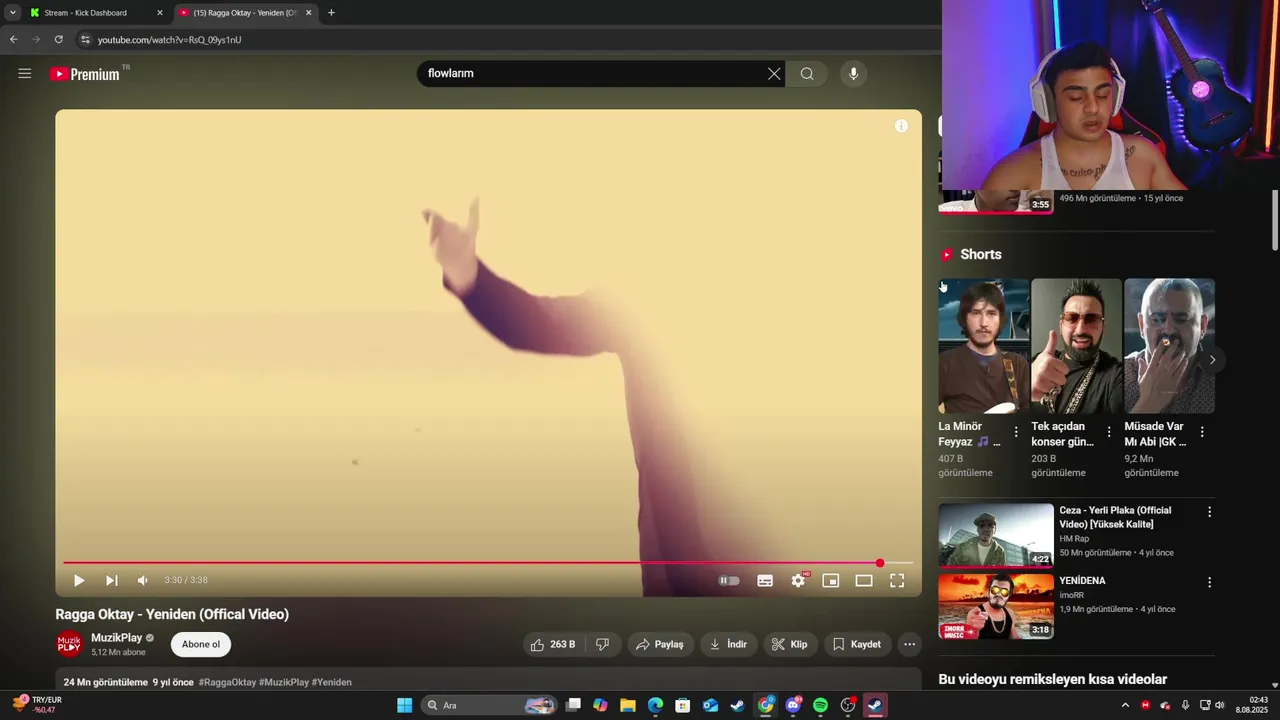This screenshot has height=720, width=1280.
Task: Show next Shorts with the right chevron
Action: point(1212,360)
